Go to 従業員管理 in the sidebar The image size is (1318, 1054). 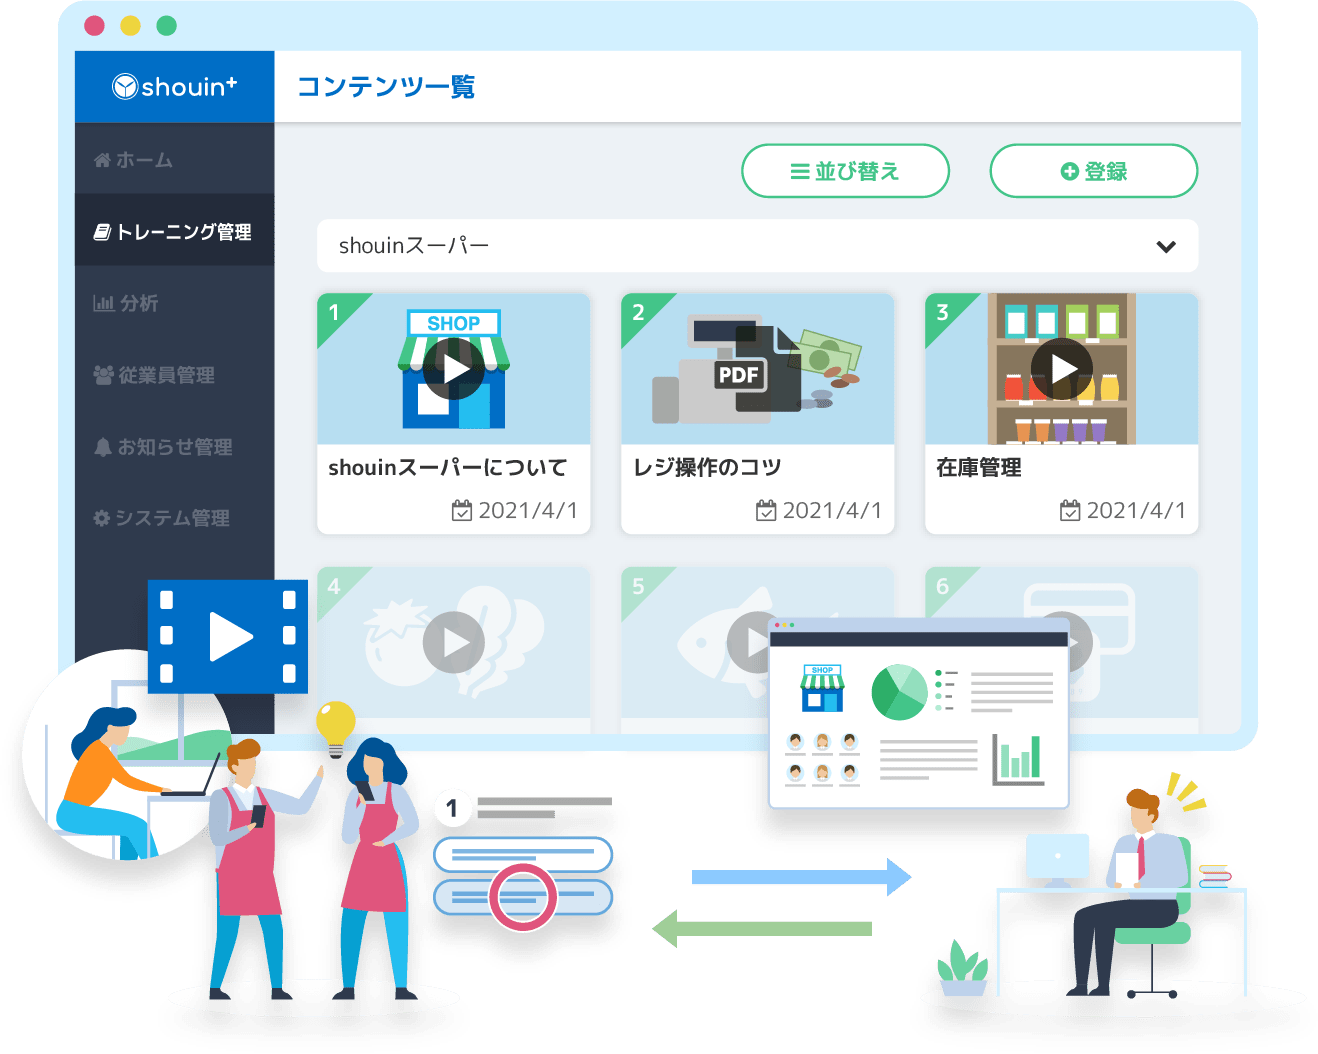(154, 375)
